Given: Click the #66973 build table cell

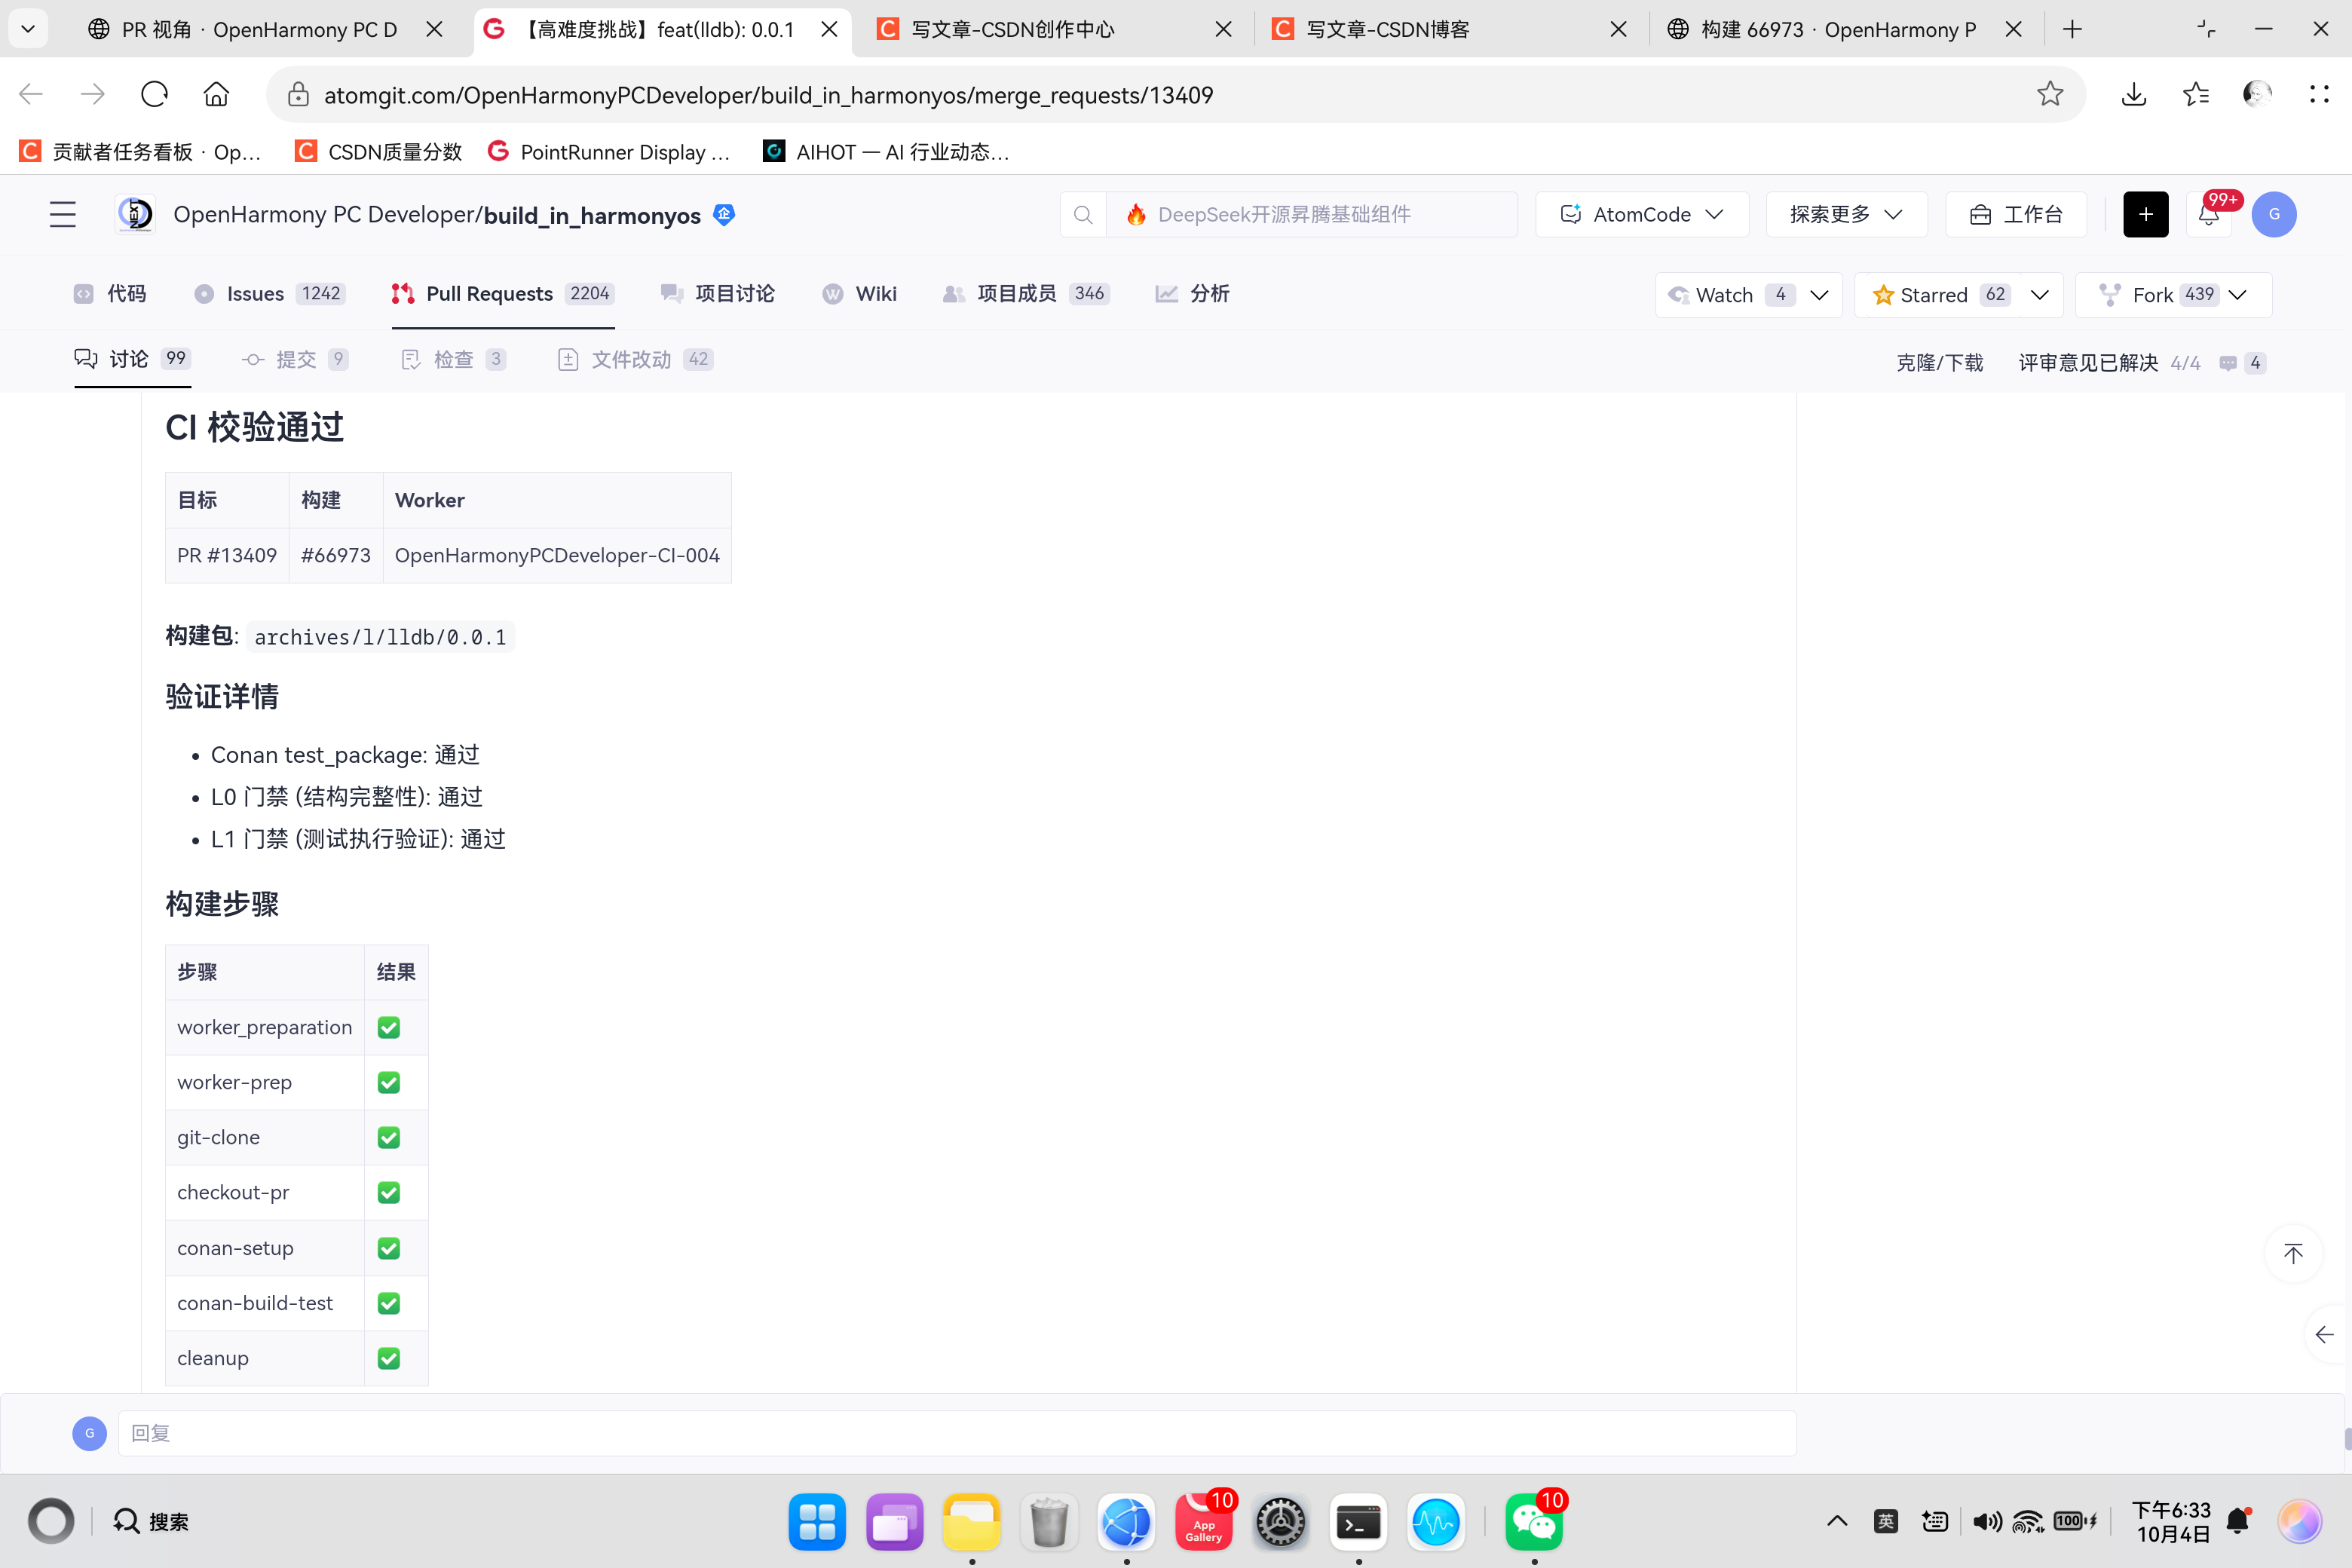Looking at the screenshot, I should pyautogui.click(x=336, y=555).
